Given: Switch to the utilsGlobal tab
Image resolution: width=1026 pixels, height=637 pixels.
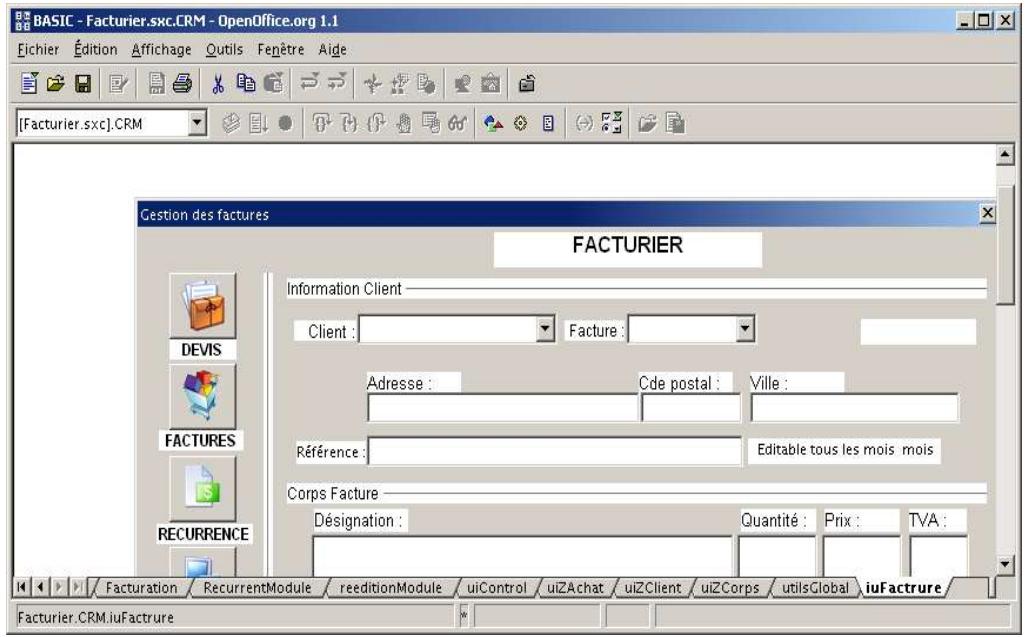Looking at the screenshot, I should (815, 588).
